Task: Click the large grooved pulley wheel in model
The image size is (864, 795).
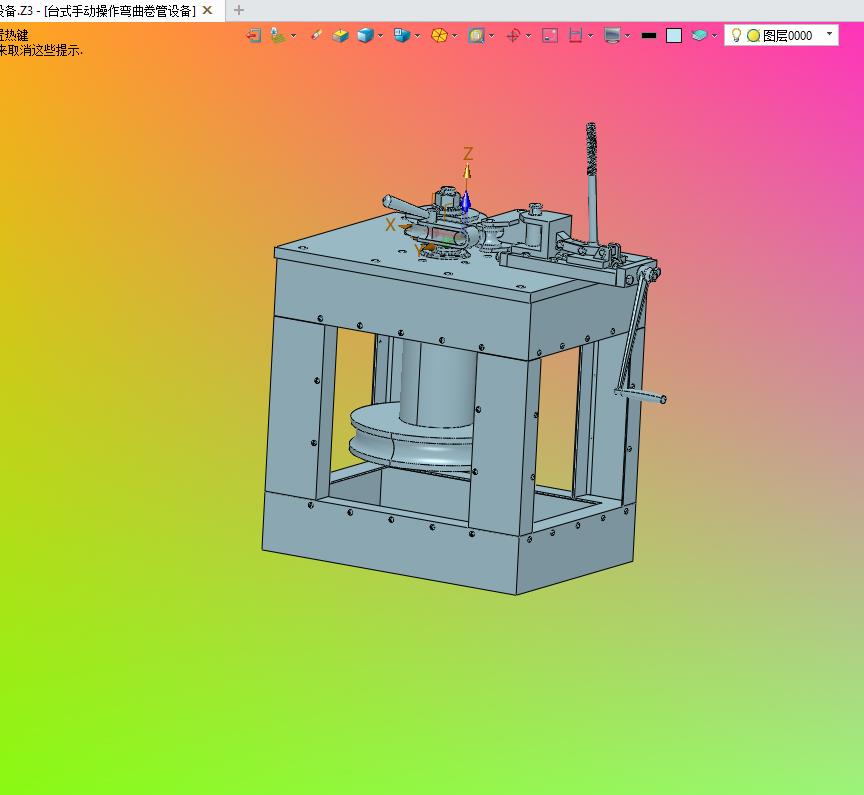Action: tap(412, 438)
